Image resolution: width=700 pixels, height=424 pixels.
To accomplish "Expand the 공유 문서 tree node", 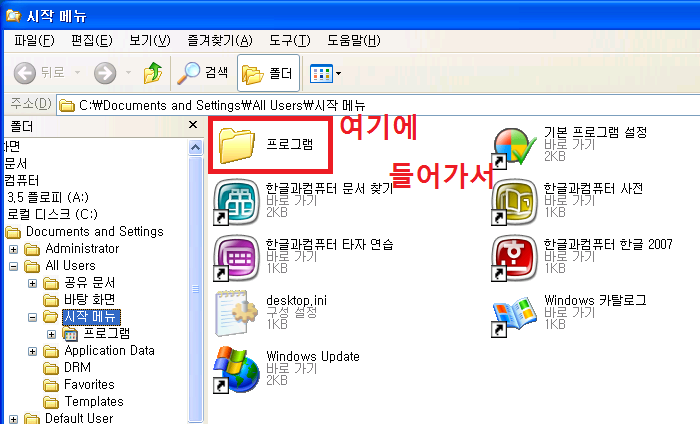I will [x=32, y=283].
